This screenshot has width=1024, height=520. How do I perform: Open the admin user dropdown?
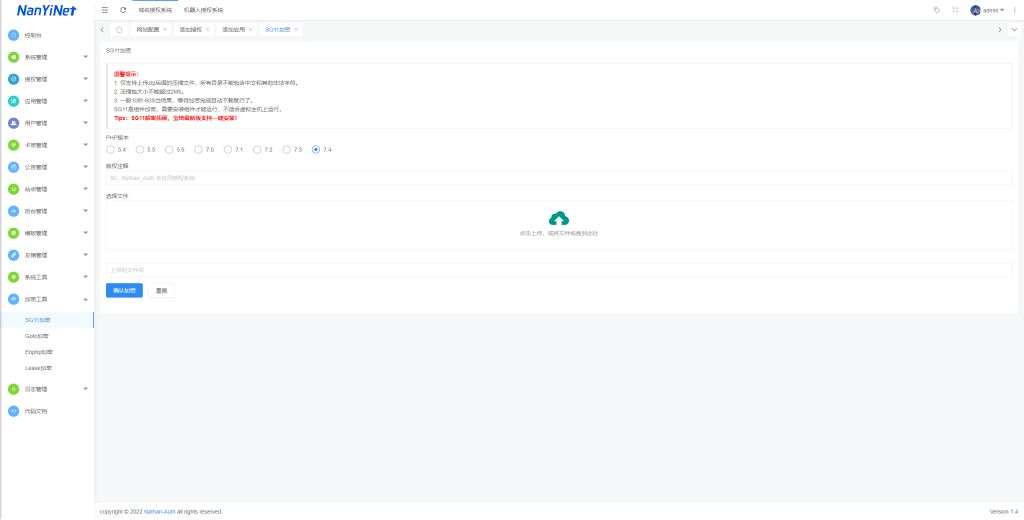pyautogui.click(x=987, y=10)
